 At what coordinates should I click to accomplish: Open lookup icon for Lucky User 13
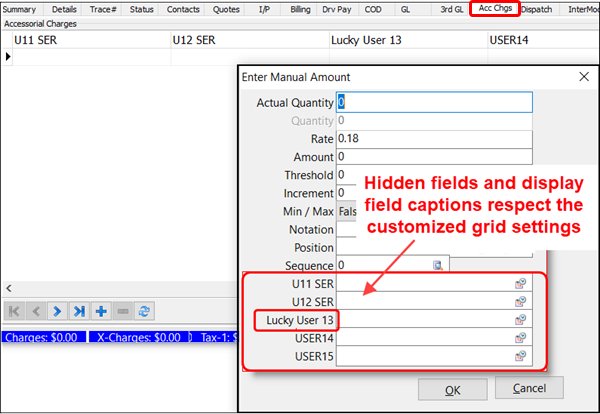point(520,319)
